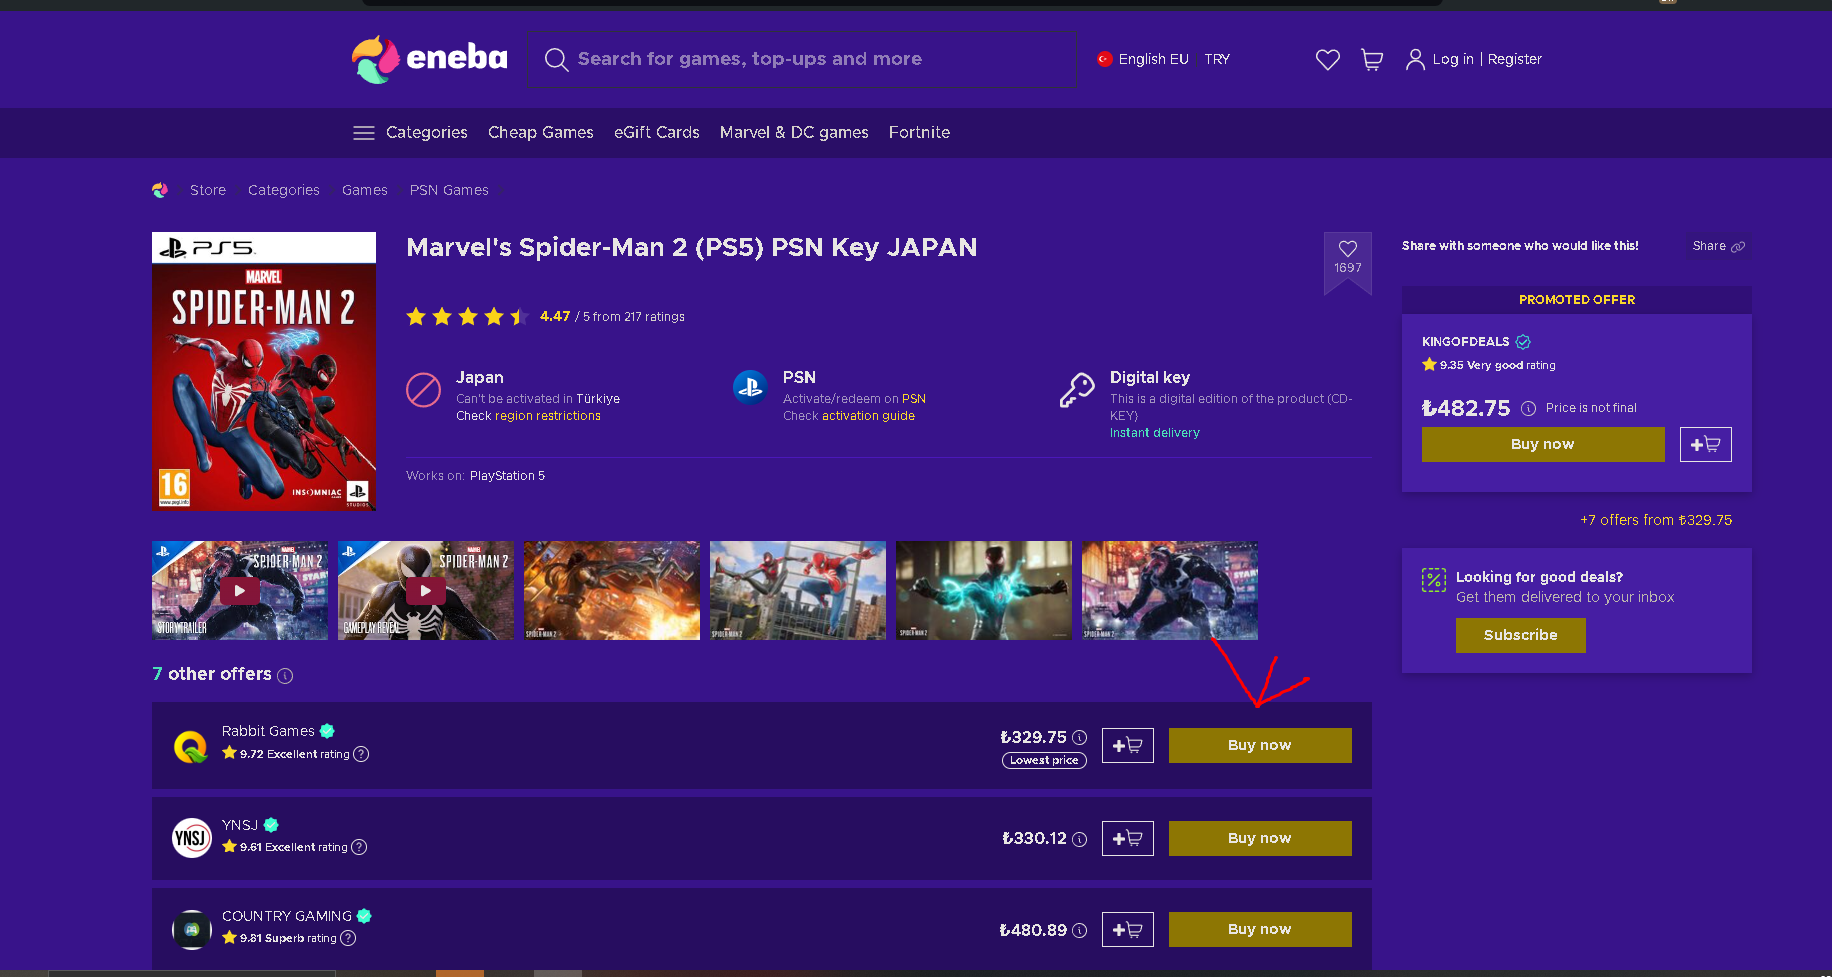Go to PSN Games breadcrumb
Screen dimensions: 1832x977
tap(449, 190)
